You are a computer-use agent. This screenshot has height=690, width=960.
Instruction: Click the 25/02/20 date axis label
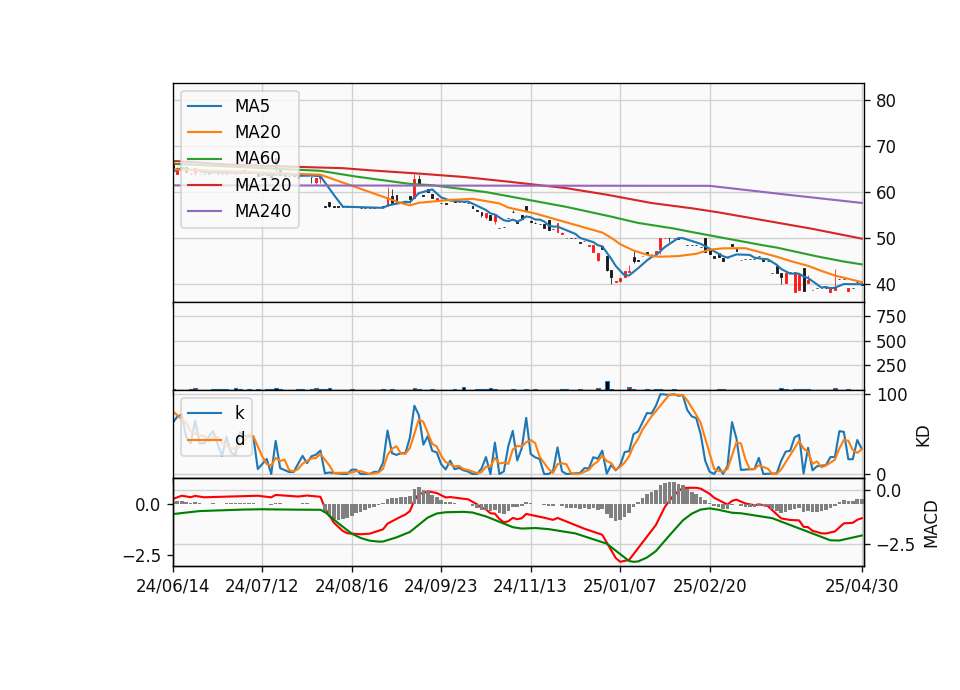pyautogui.click(x=710, y=586)
